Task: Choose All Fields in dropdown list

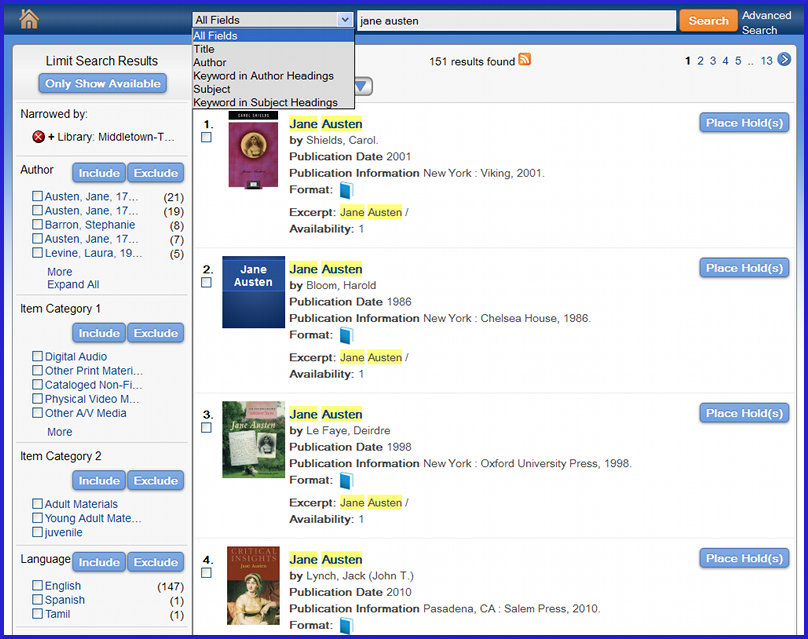Action: (x=273, y=36)
